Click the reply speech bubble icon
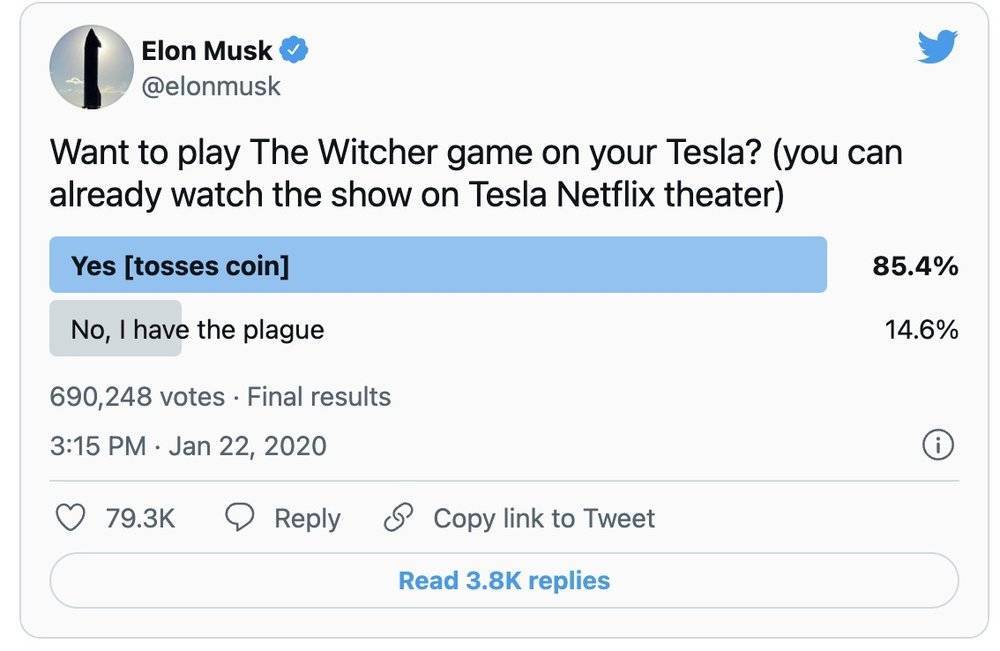 pos(240,518)
